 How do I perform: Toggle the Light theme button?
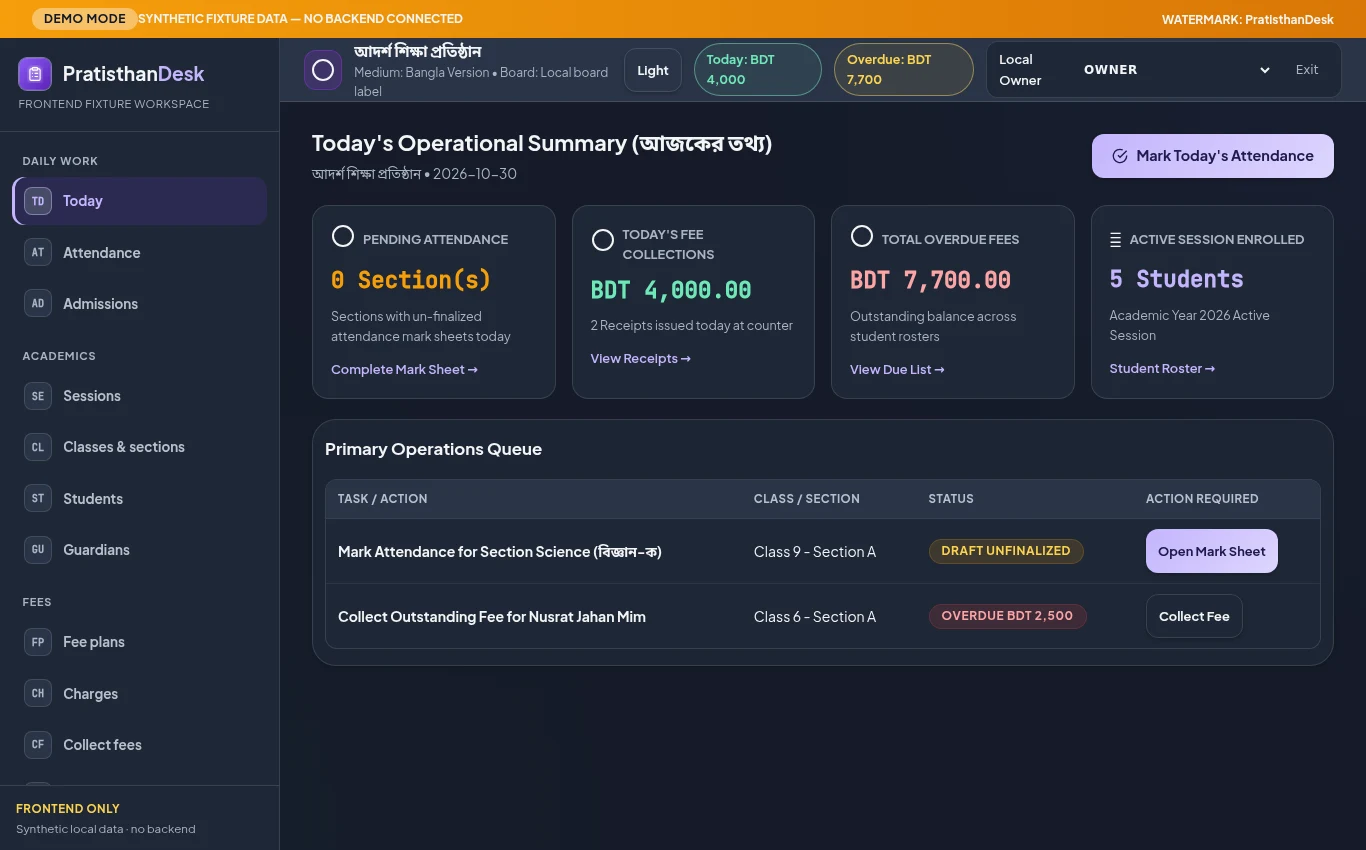(653, 70)
